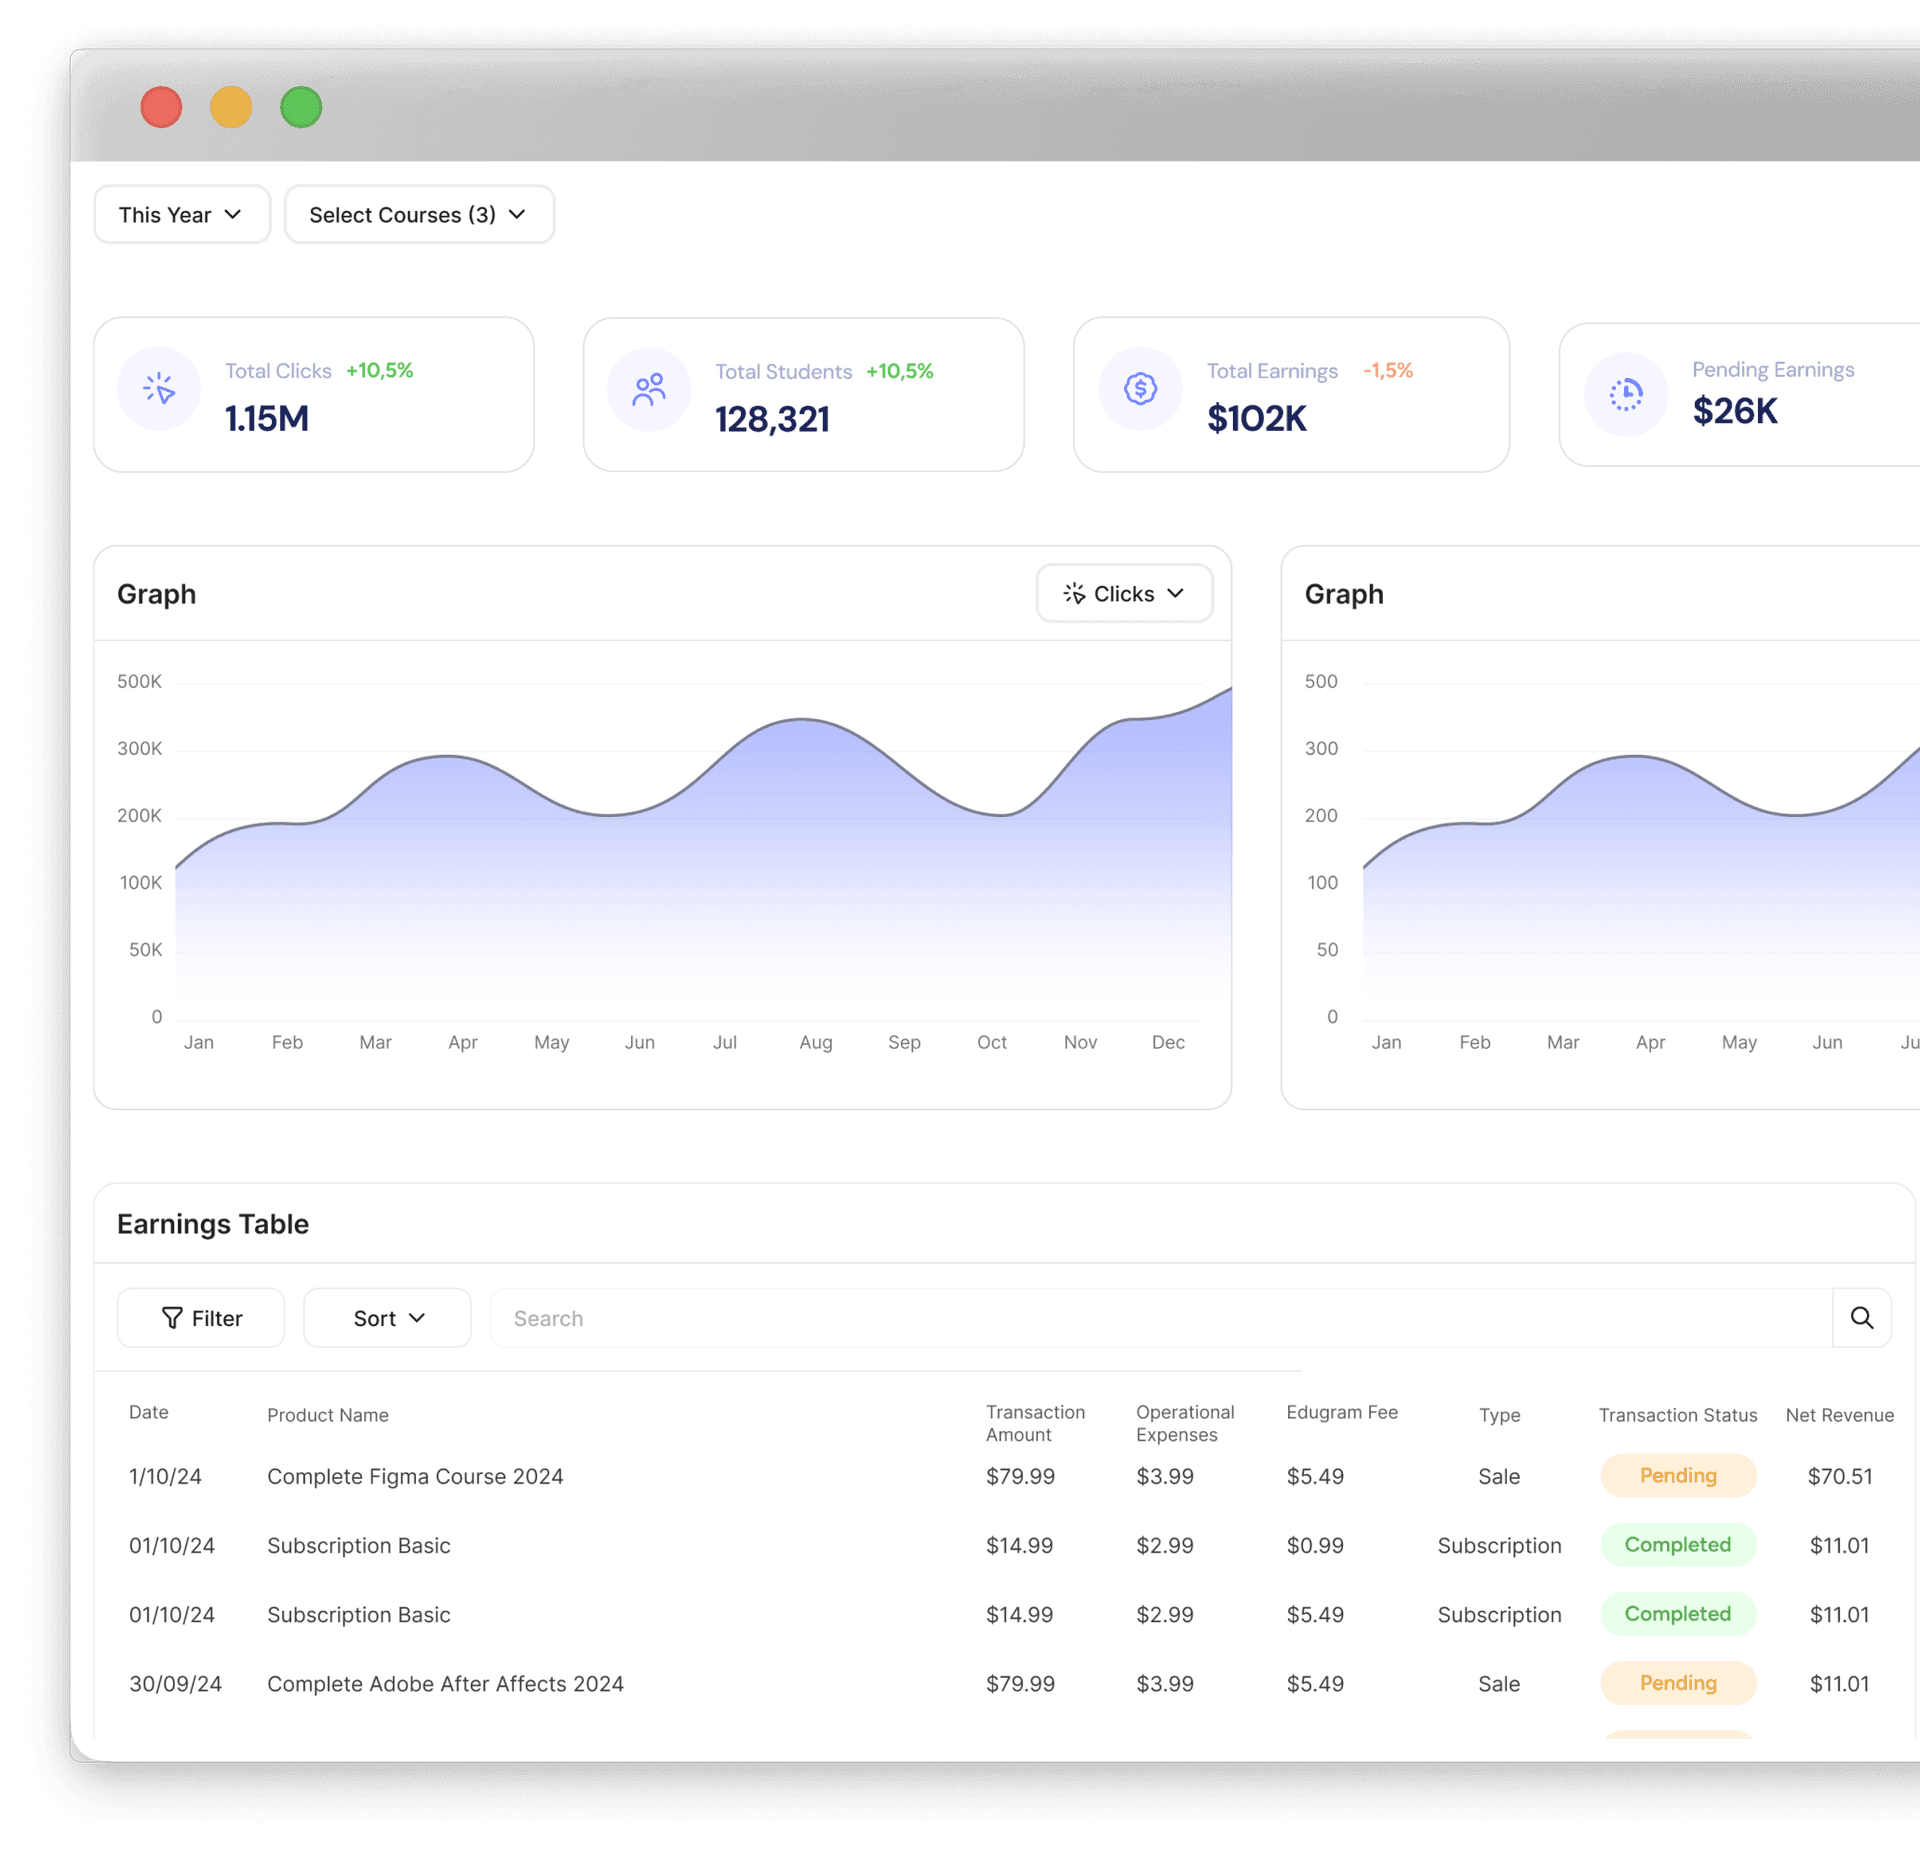This screenshot has width=1920, height=1851.
Task: Click the Transaction Status column header
Action: click(1677, 1415)
